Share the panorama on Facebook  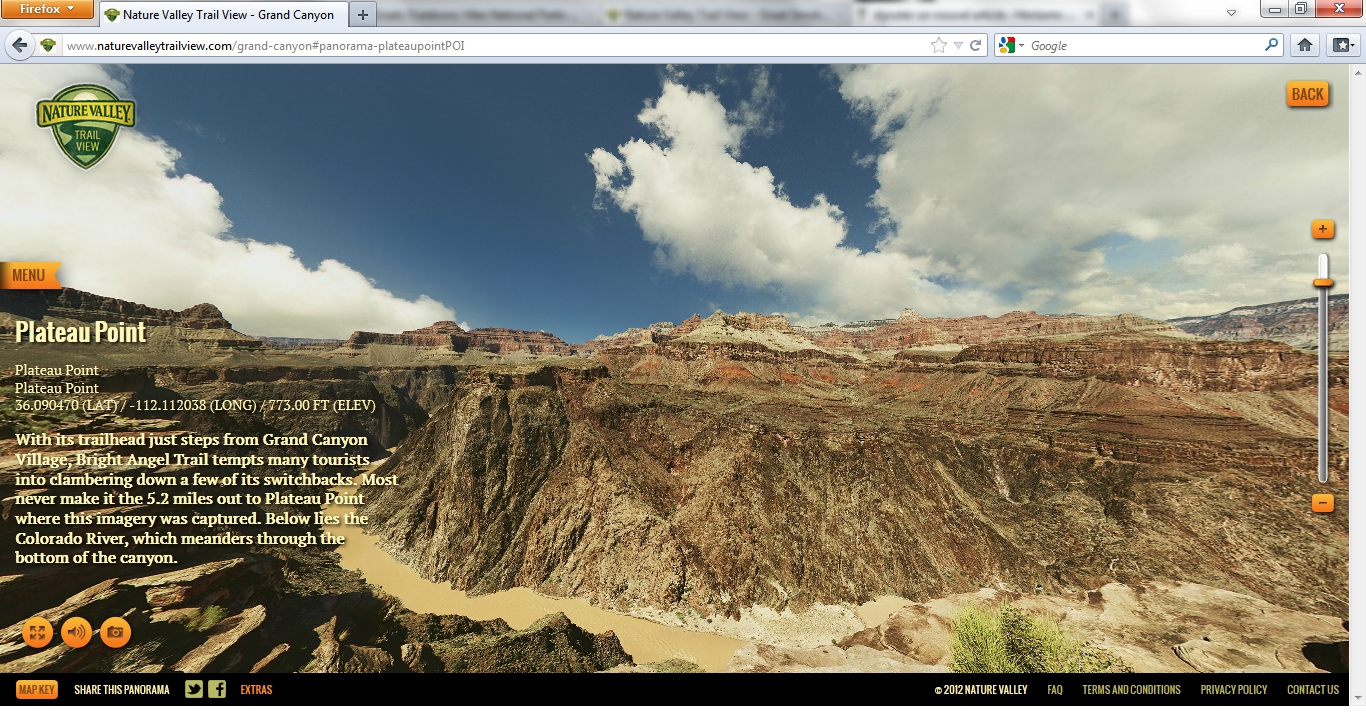(217, 689)
